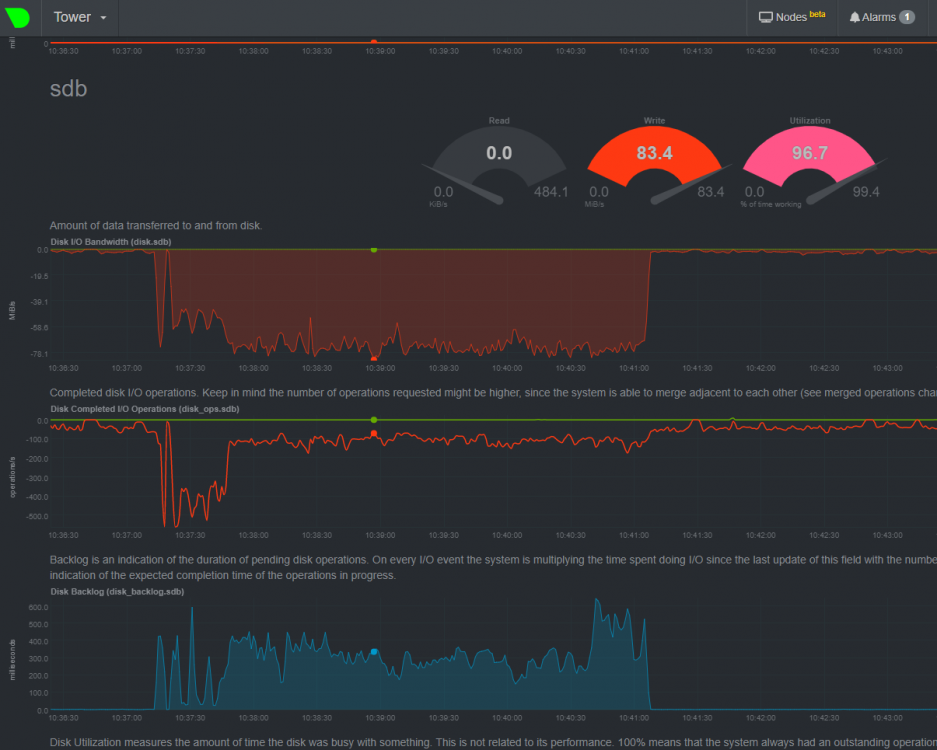Open the Nodes beta menu
The width and height of the screenshot is (937, 750).
(x=792, y=17)
